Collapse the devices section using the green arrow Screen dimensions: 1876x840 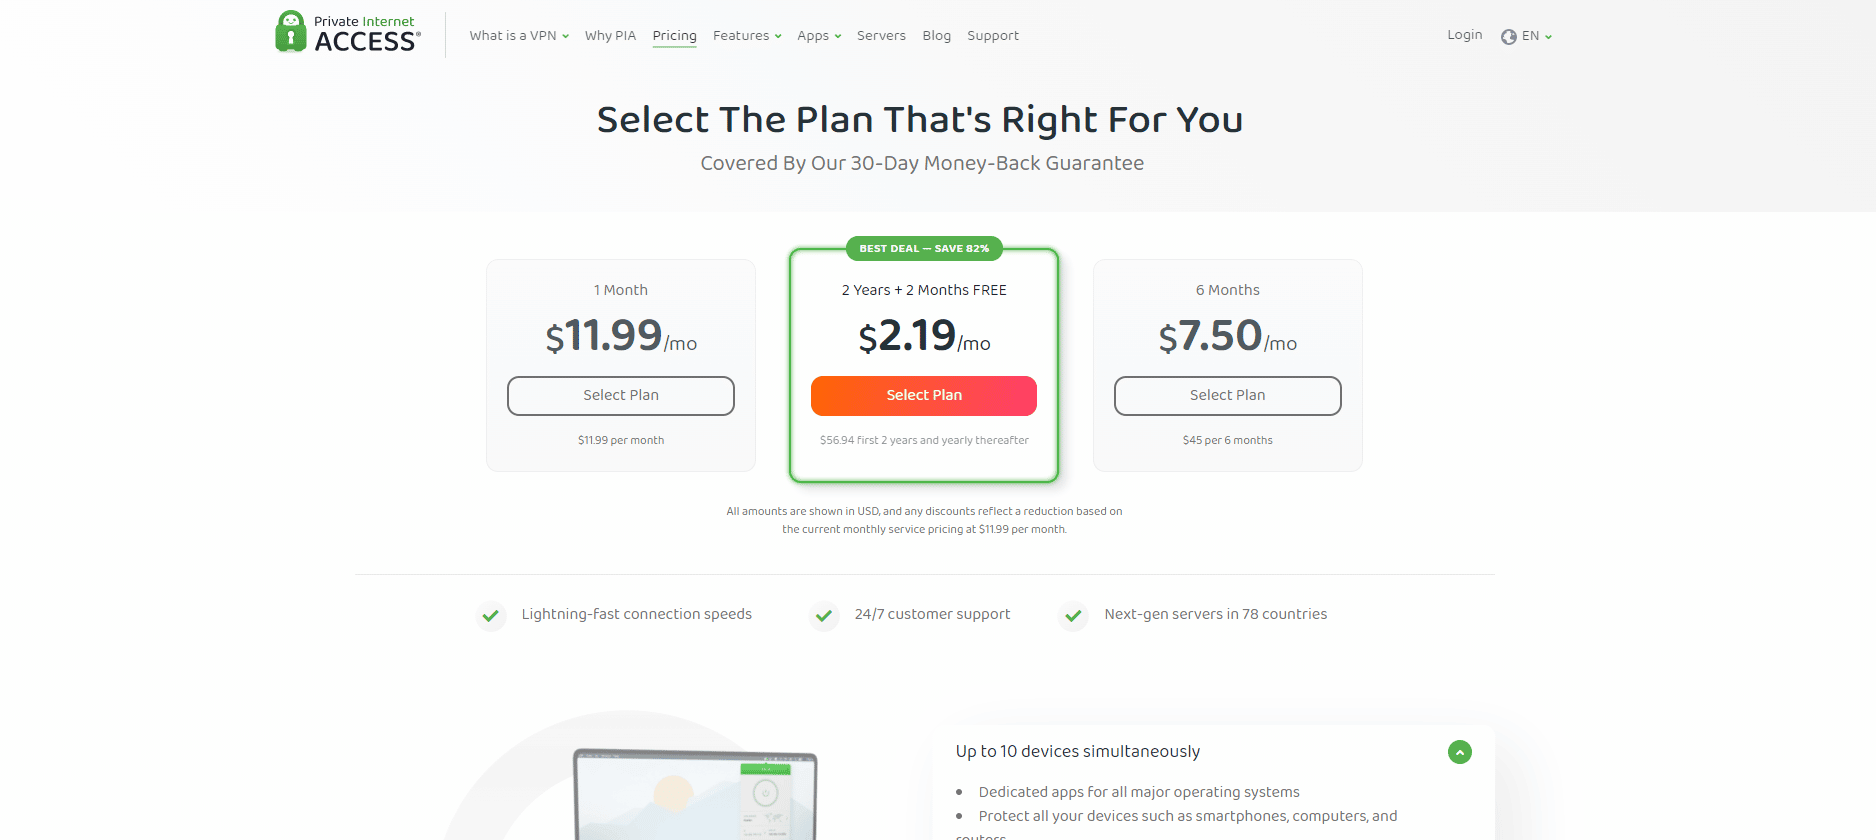tap(1459, 752)
